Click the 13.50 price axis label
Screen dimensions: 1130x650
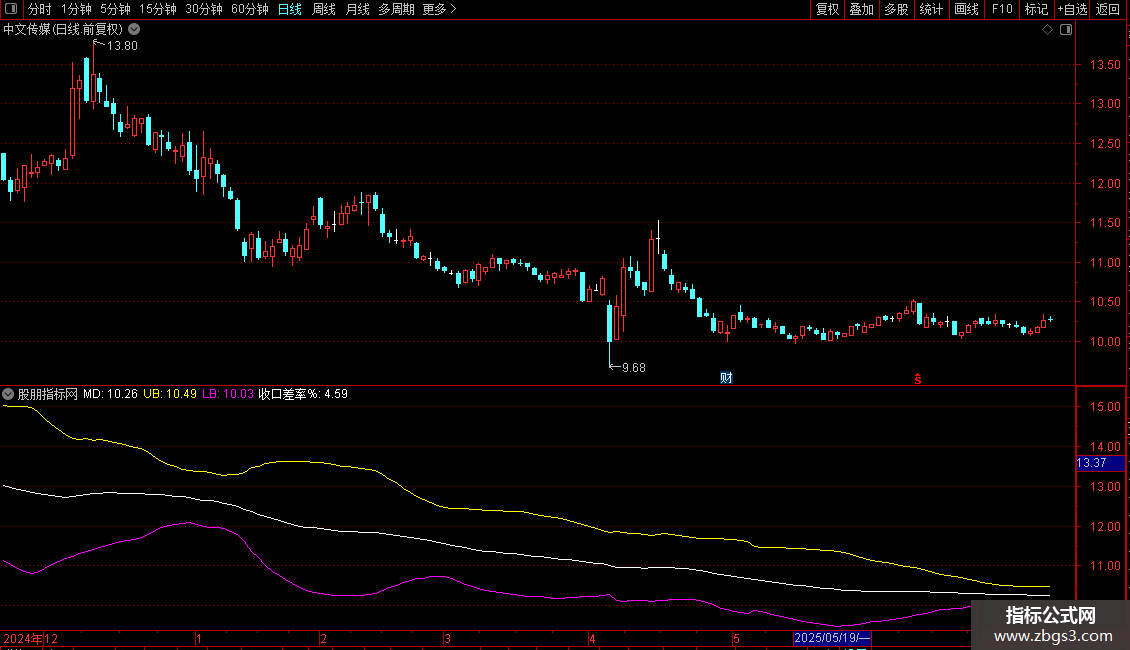1105,65
